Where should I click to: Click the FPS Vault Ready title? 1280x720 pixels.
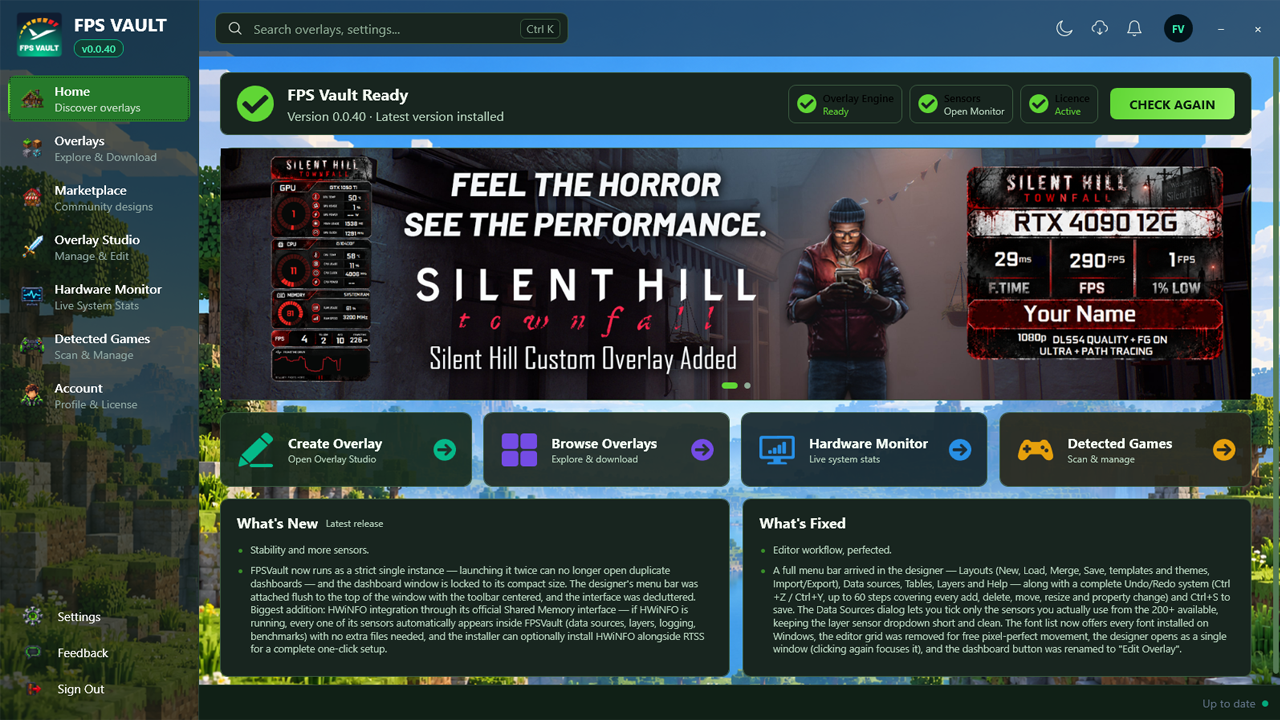click(x=348, y=95)
